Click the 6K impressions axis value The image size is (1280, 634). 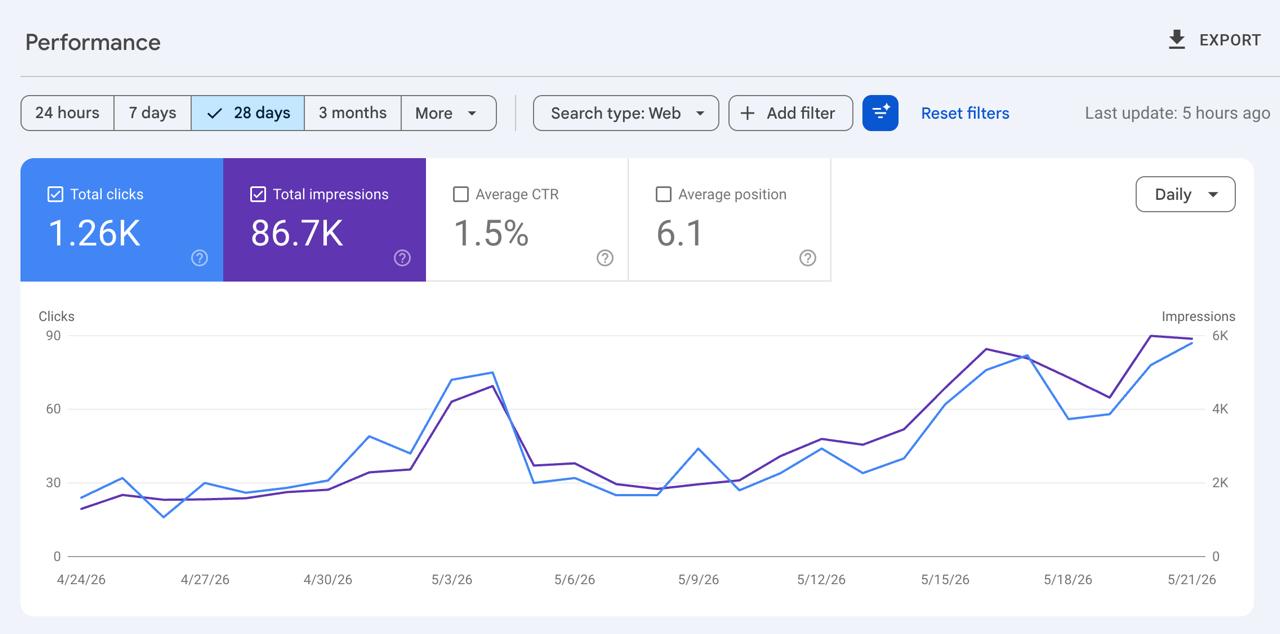point(1220,336)
